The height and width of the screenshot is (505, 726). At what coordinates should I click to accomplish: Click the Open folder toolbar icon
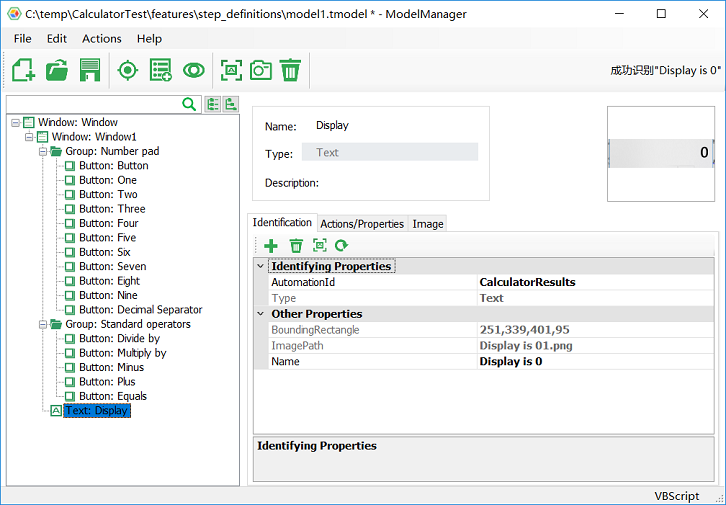point(57,70)
